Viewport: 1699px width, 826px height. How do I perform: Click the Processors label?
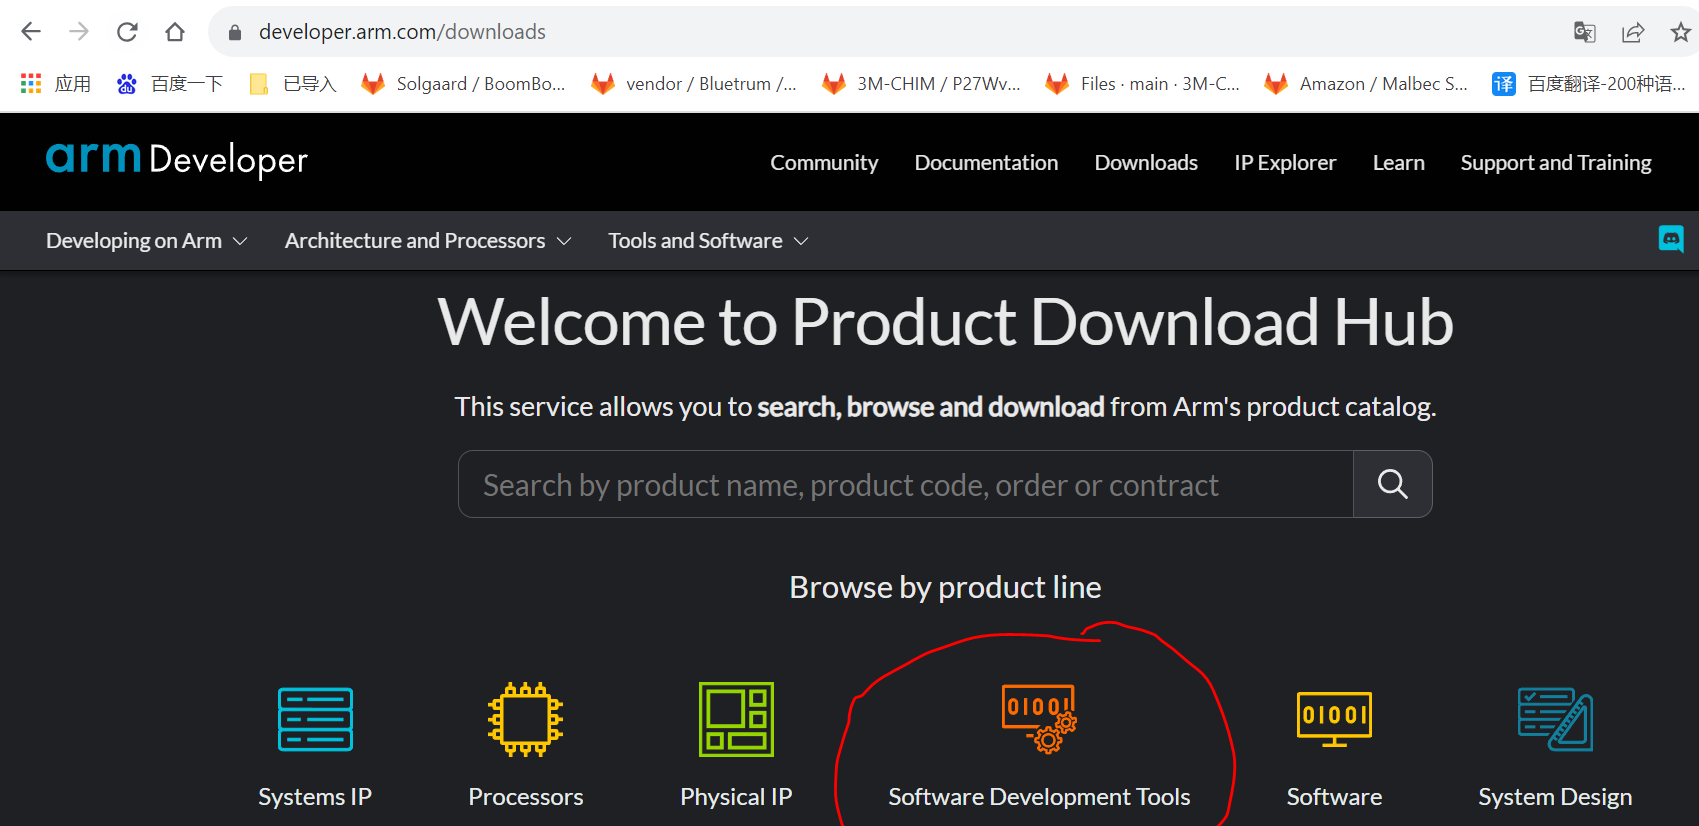526,797
